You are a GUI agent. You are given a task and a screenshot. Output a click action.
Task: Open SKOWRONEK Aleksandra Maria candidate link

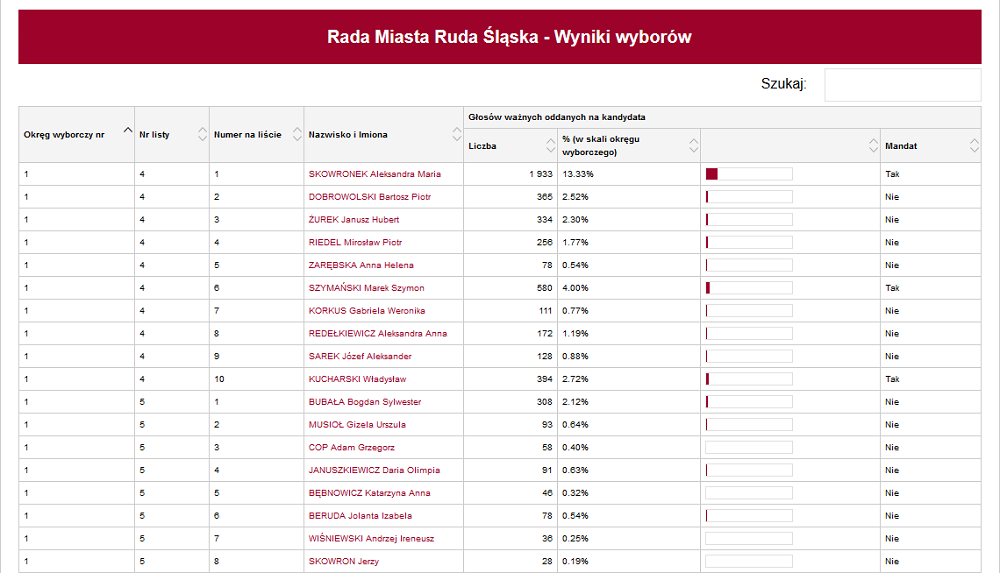374,174
